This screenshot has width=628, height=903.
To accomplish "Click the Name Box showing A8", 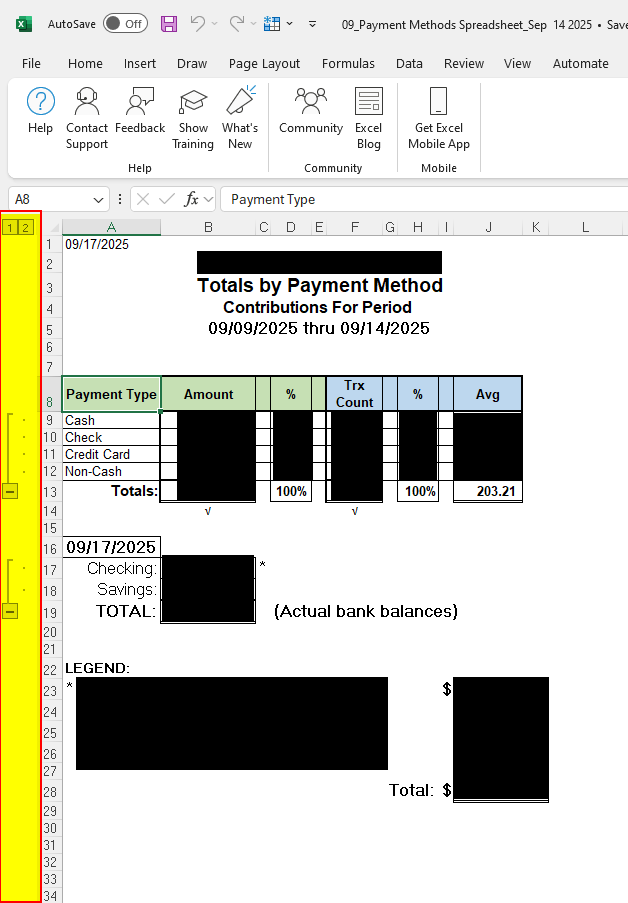I will 51,199.
